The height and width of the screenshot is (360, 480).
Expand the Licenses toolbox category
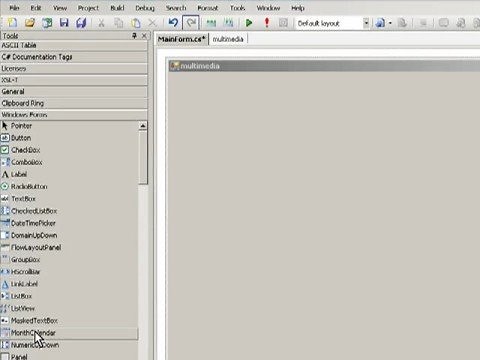tap(74, 69)
